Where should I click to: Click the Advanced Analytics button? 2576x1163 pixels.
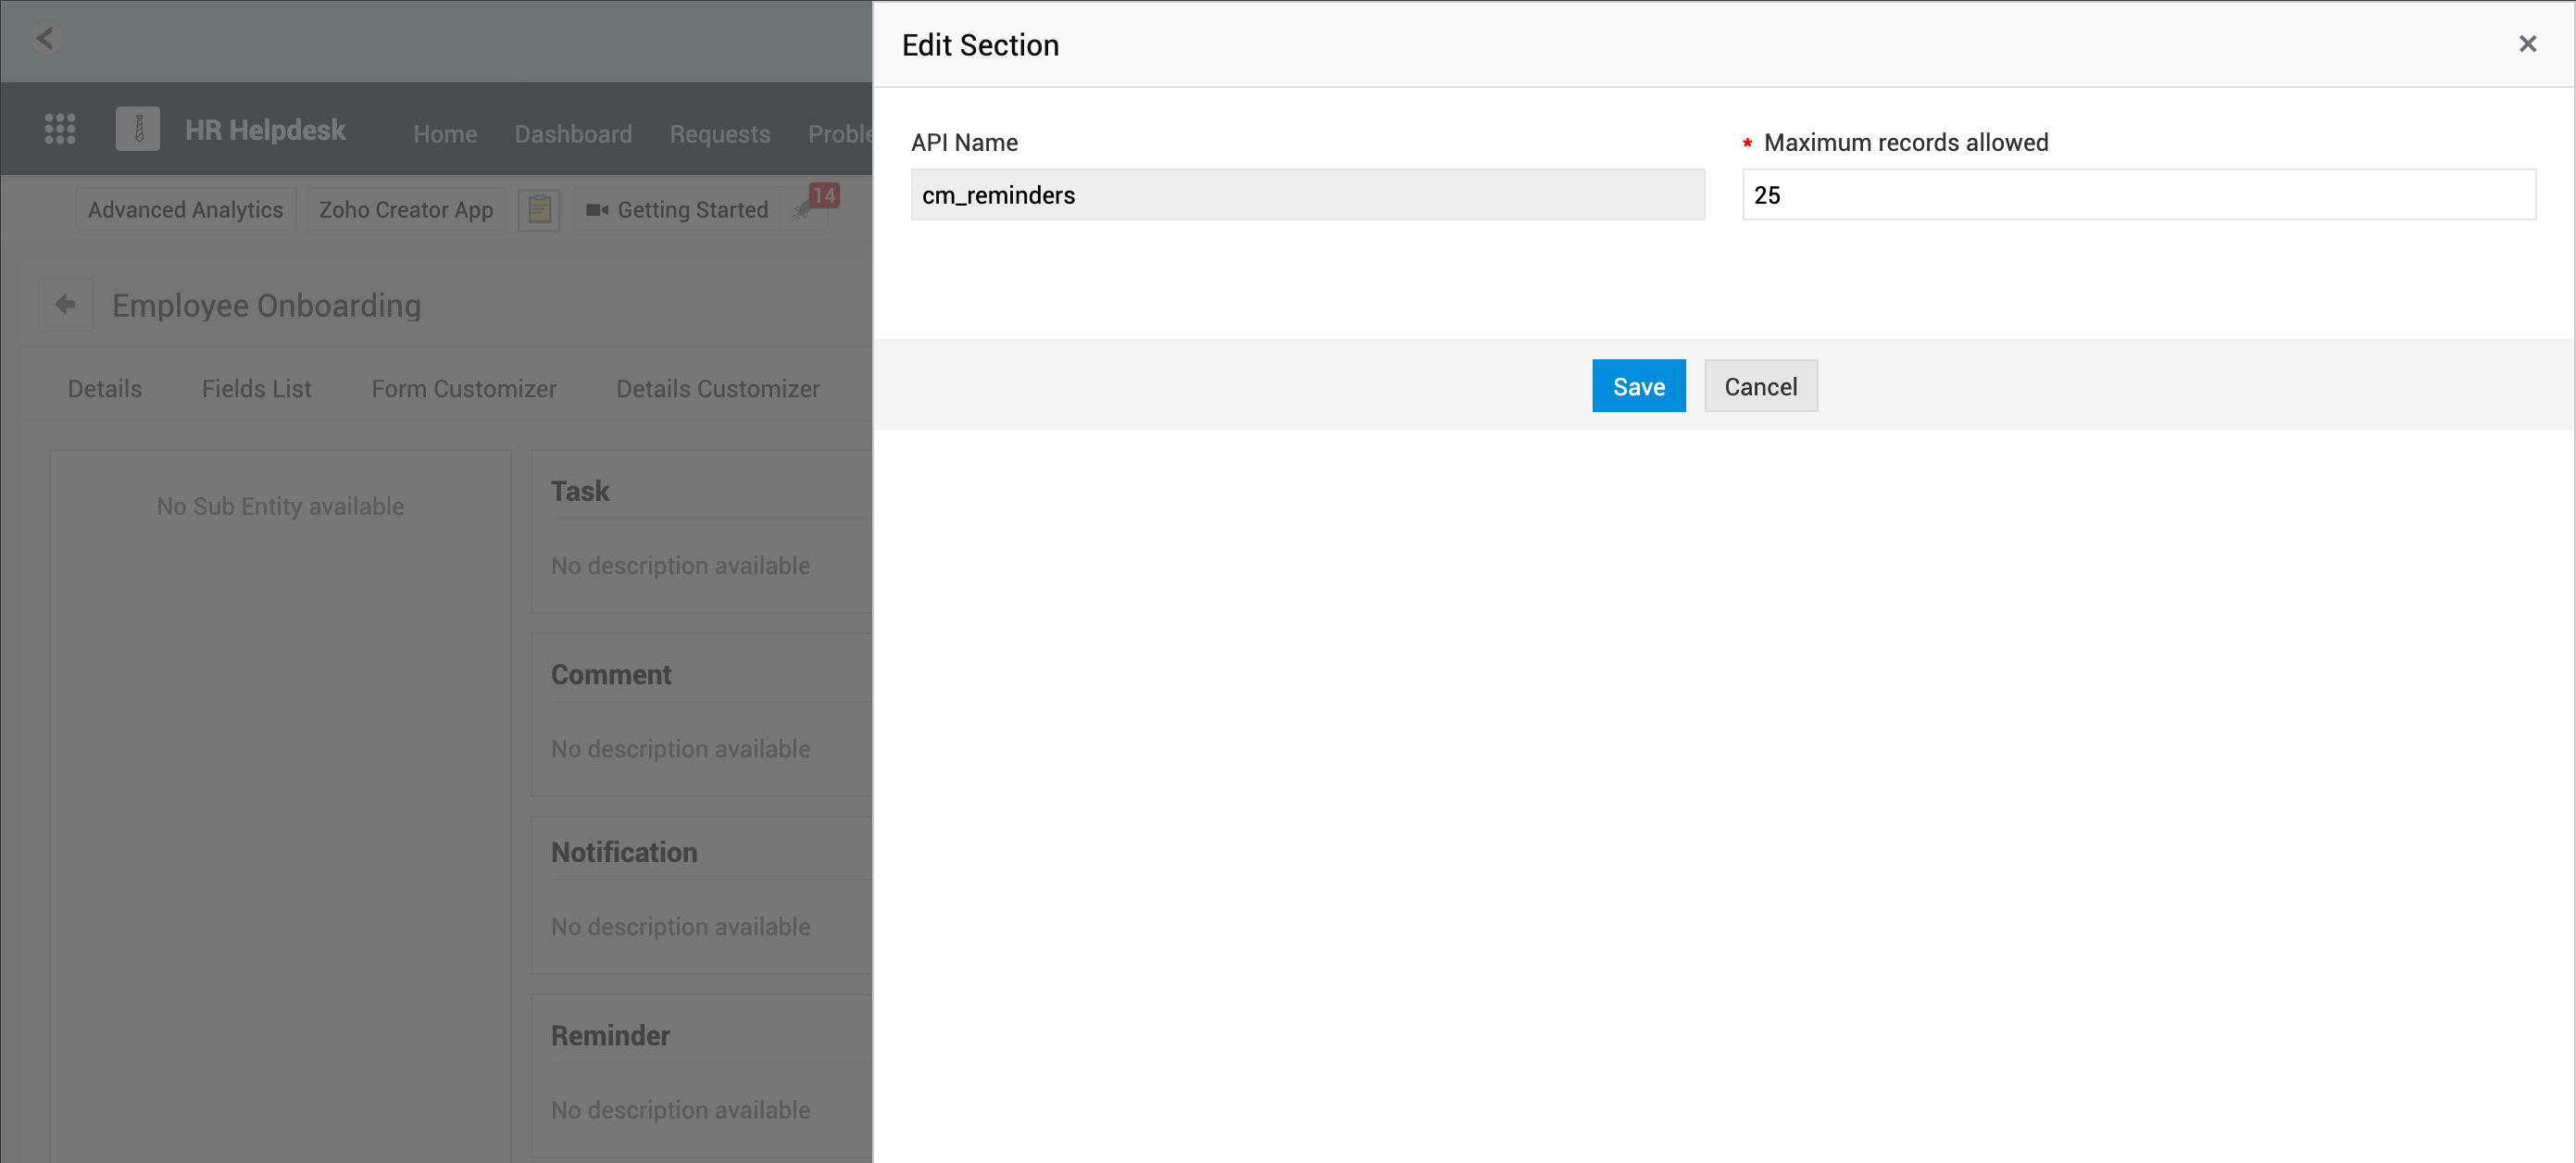pyautogui.click(x=186, y=210)
